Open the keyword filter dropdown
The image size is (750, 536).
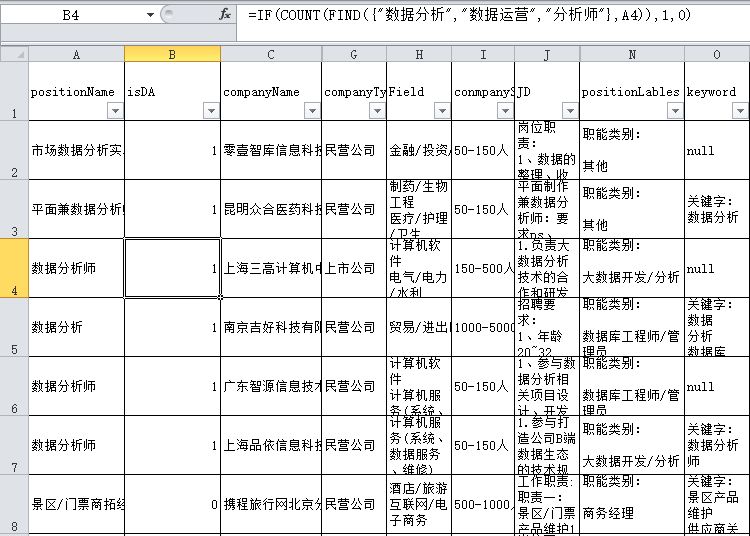pyautogui.click(x=740, y=111)
